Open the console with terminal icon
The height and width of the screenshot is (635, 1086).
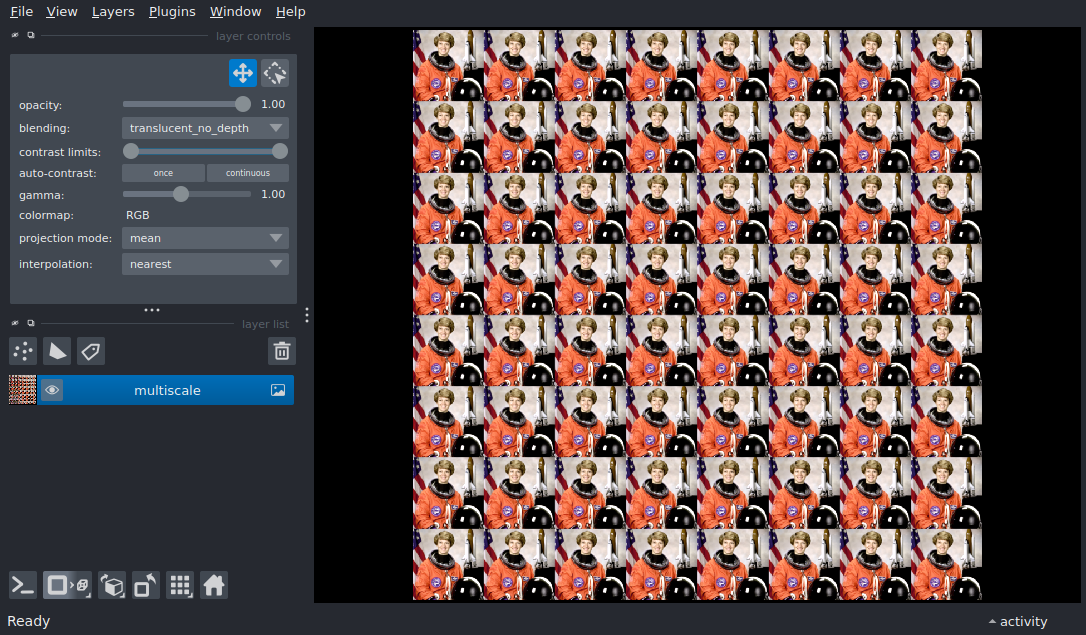click(23, 585)
